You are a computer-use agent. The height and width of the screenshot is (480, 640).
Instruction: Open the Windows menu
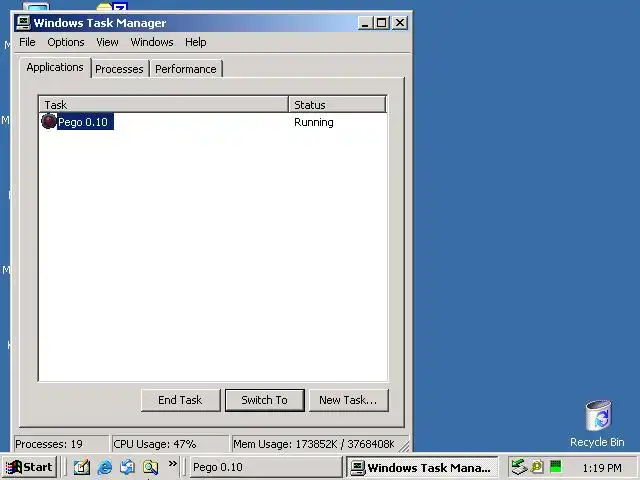[152, 42]
